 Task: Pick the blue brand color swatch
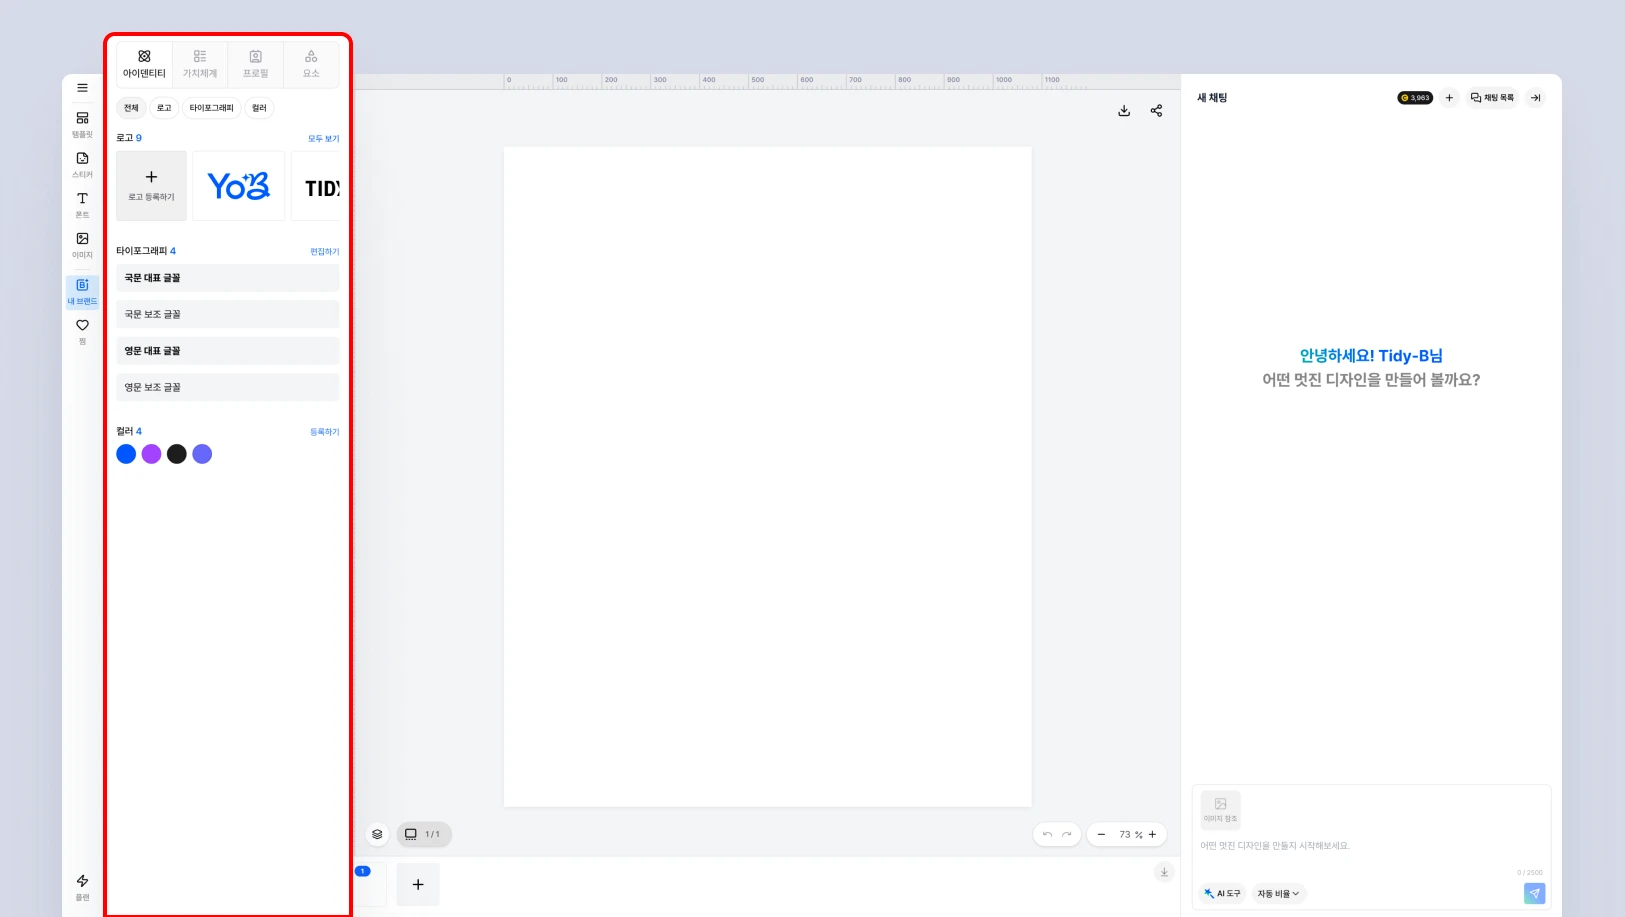point(126,454)
